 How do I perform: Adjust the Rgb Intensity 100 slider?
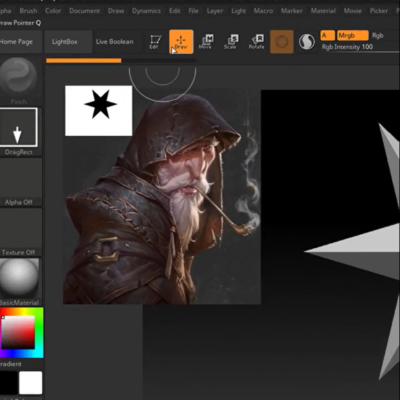point(359,47)
